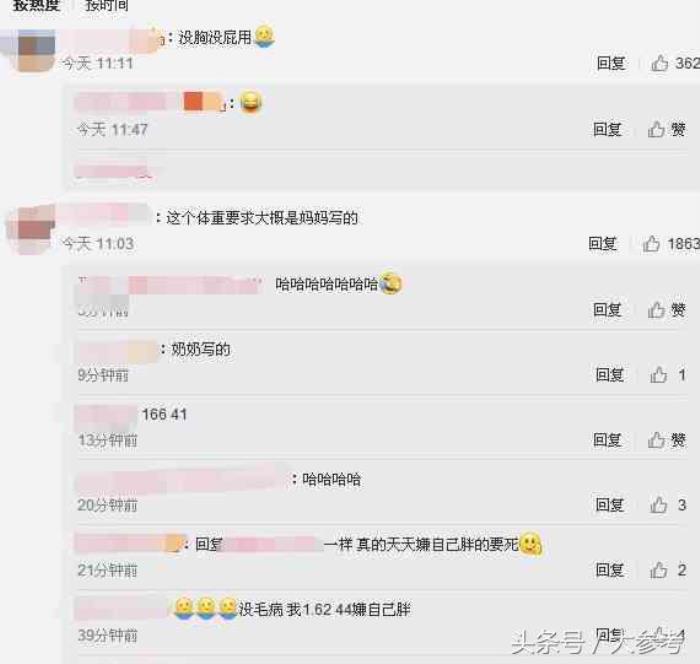Screen dimensions: 700x664
Task: Reply to the 这个体重要求大概是妈妈写的 comment
Action: click(x=603, y=244)
